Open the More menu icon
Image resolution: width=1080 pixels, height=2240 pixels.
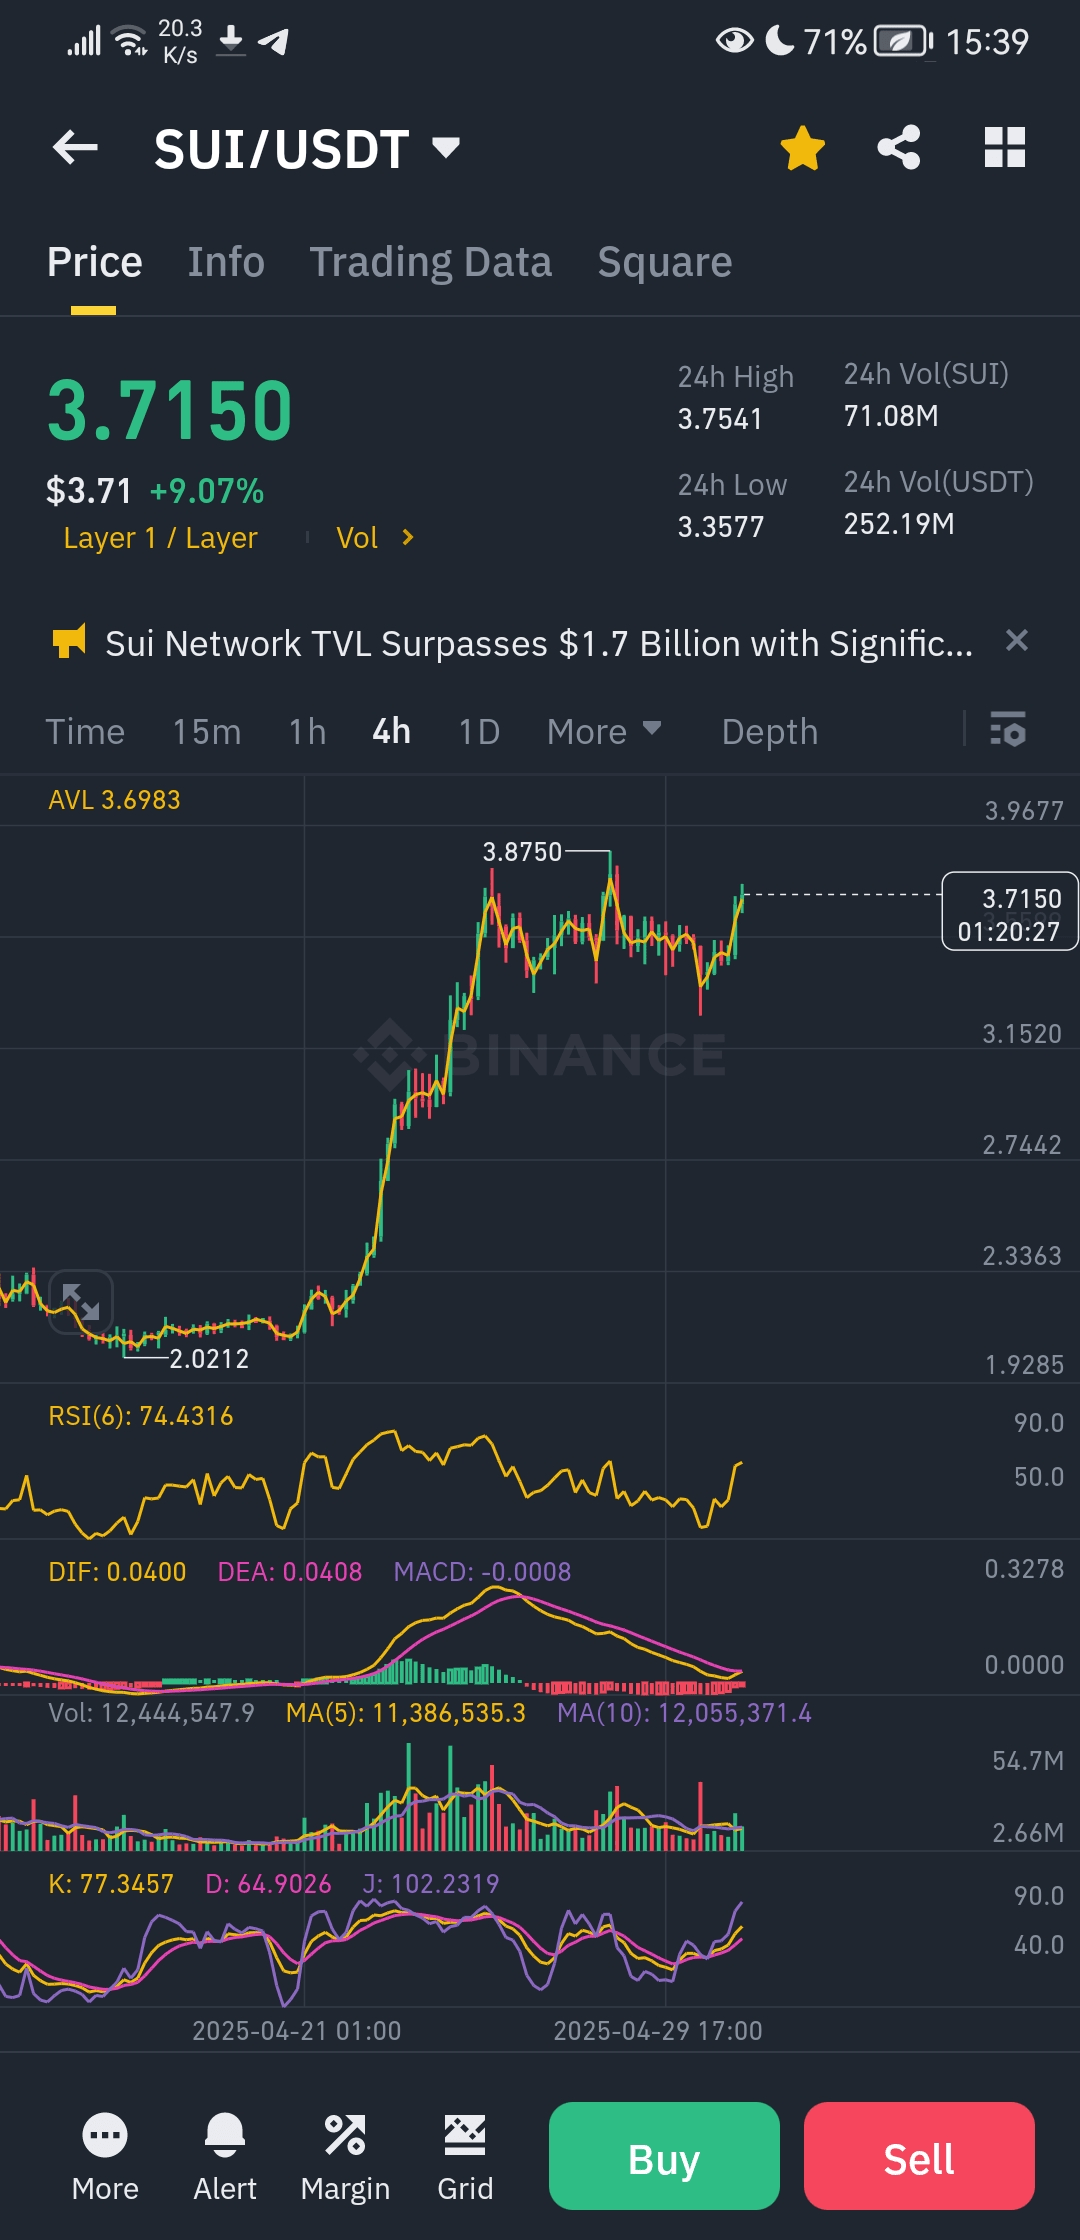[x=105, y=2159]
